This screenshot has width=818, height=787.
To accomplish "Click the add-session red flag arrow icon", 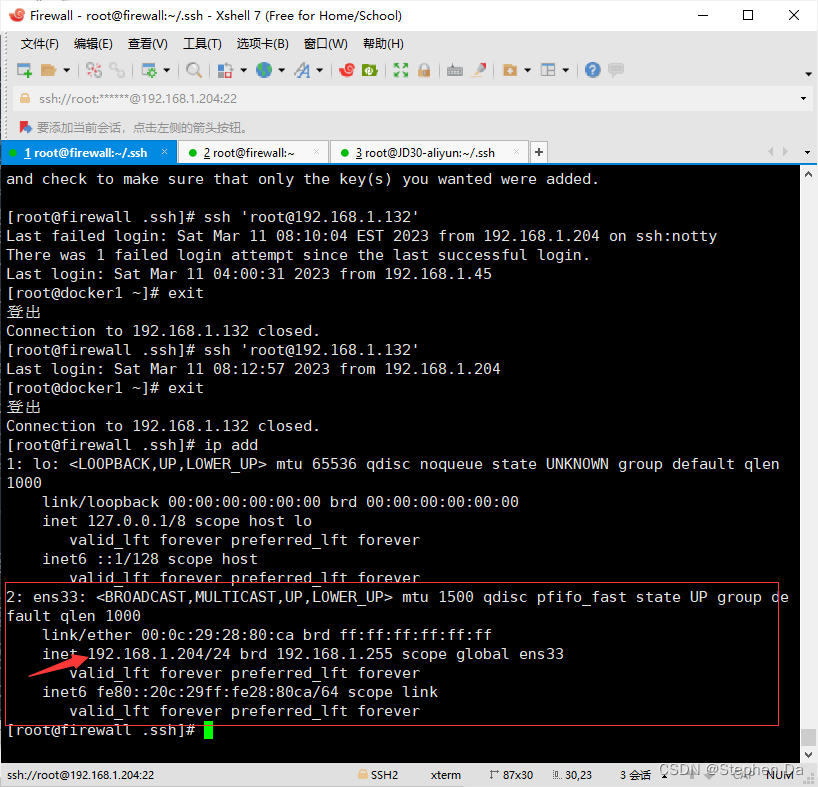I will tap(25, 127).
